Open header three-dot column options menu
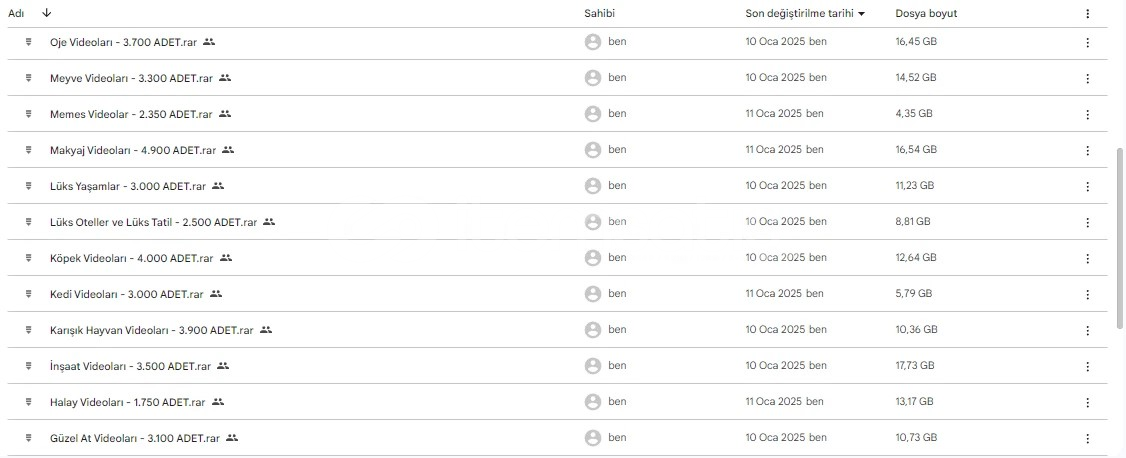Image resolution: width=1126 pixels, height=458 pixels. click(x=1087, y=13)
